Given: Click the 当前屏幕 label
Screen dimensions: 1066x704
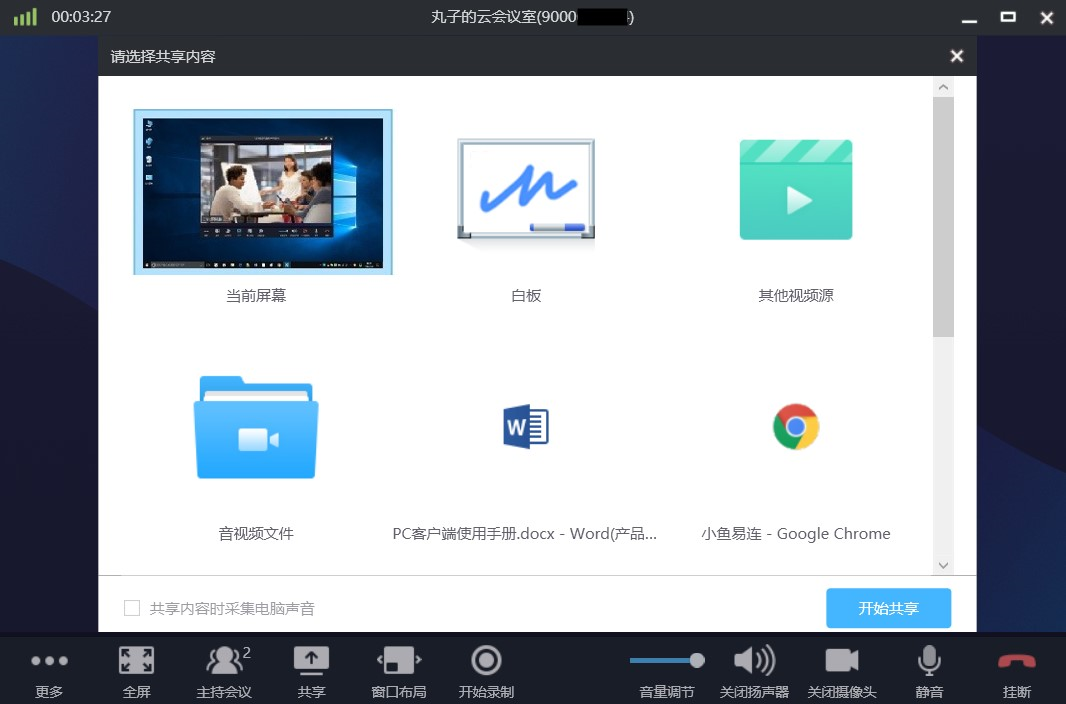Looking at the screenshot, I should tap(256, 296).
